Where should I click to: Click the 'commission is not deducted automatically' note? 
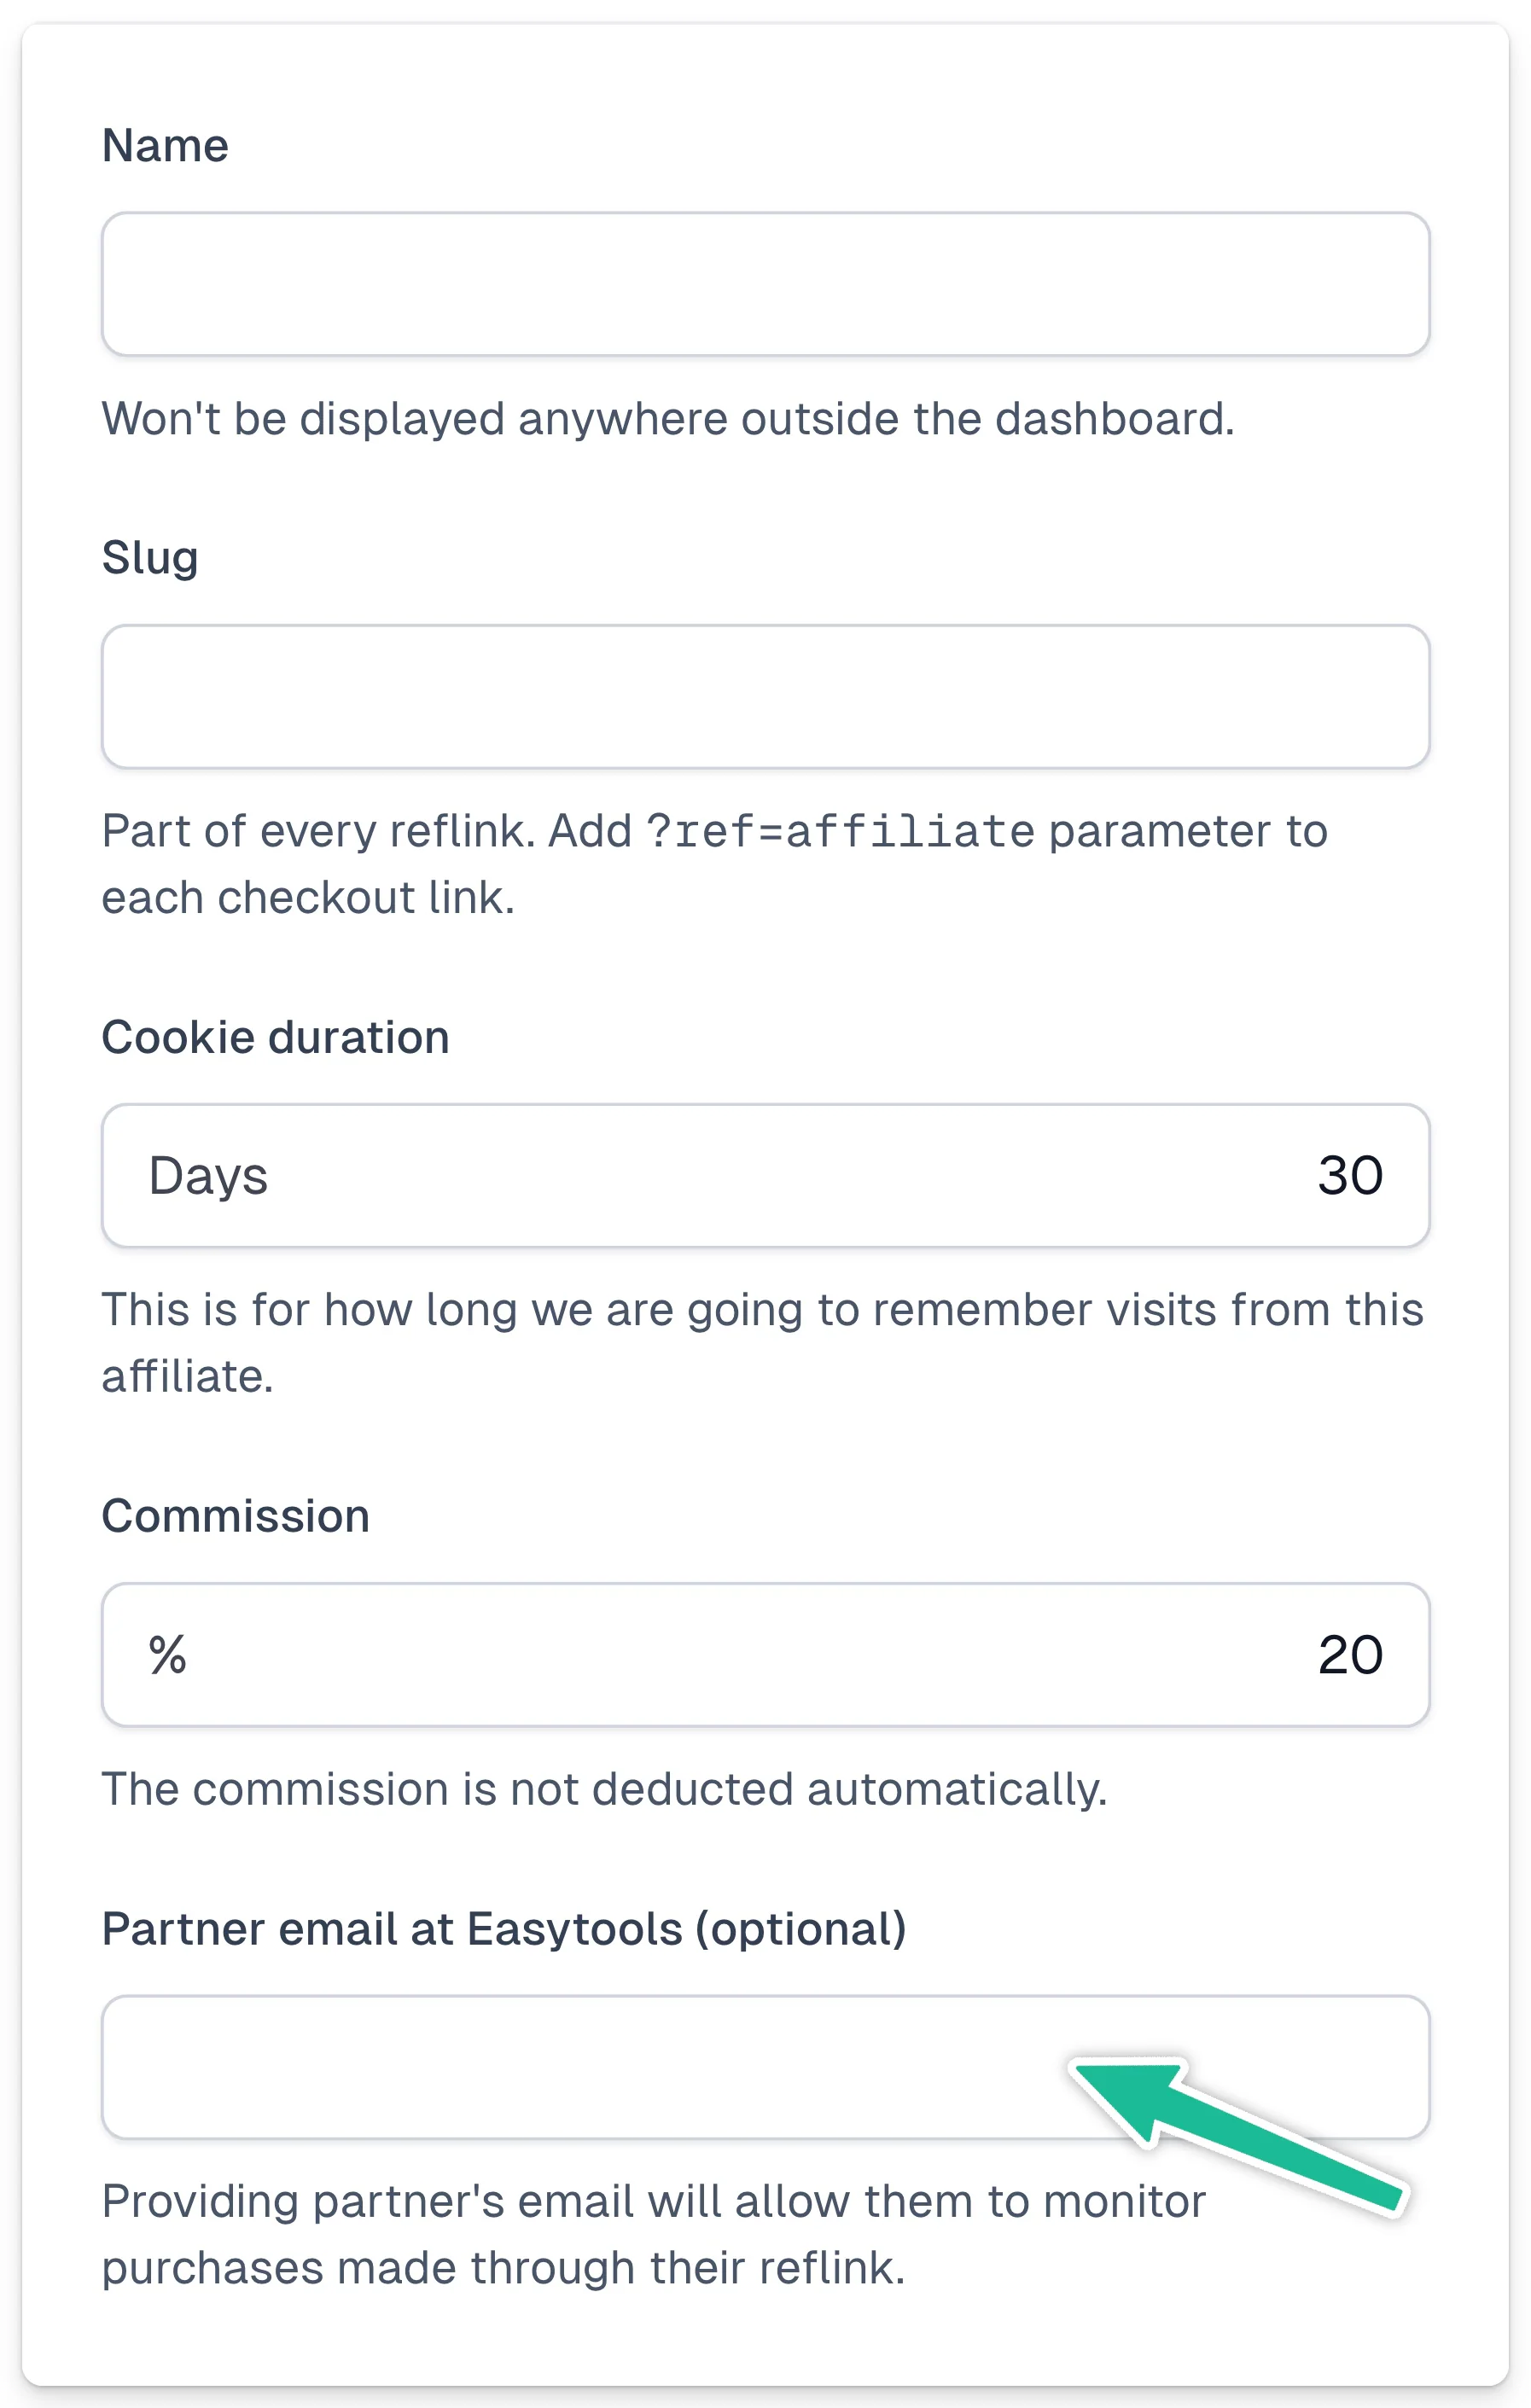[x=605, y=1790]
